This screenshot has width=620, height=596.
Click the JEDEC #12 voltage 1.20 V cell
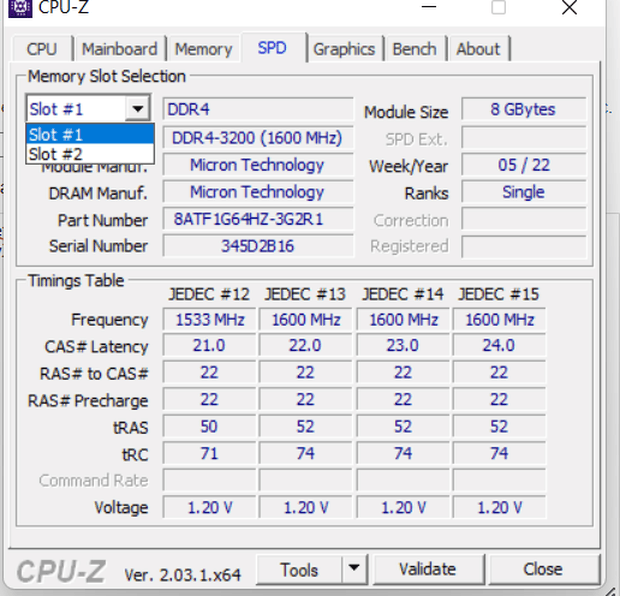[x=209, y=507]
